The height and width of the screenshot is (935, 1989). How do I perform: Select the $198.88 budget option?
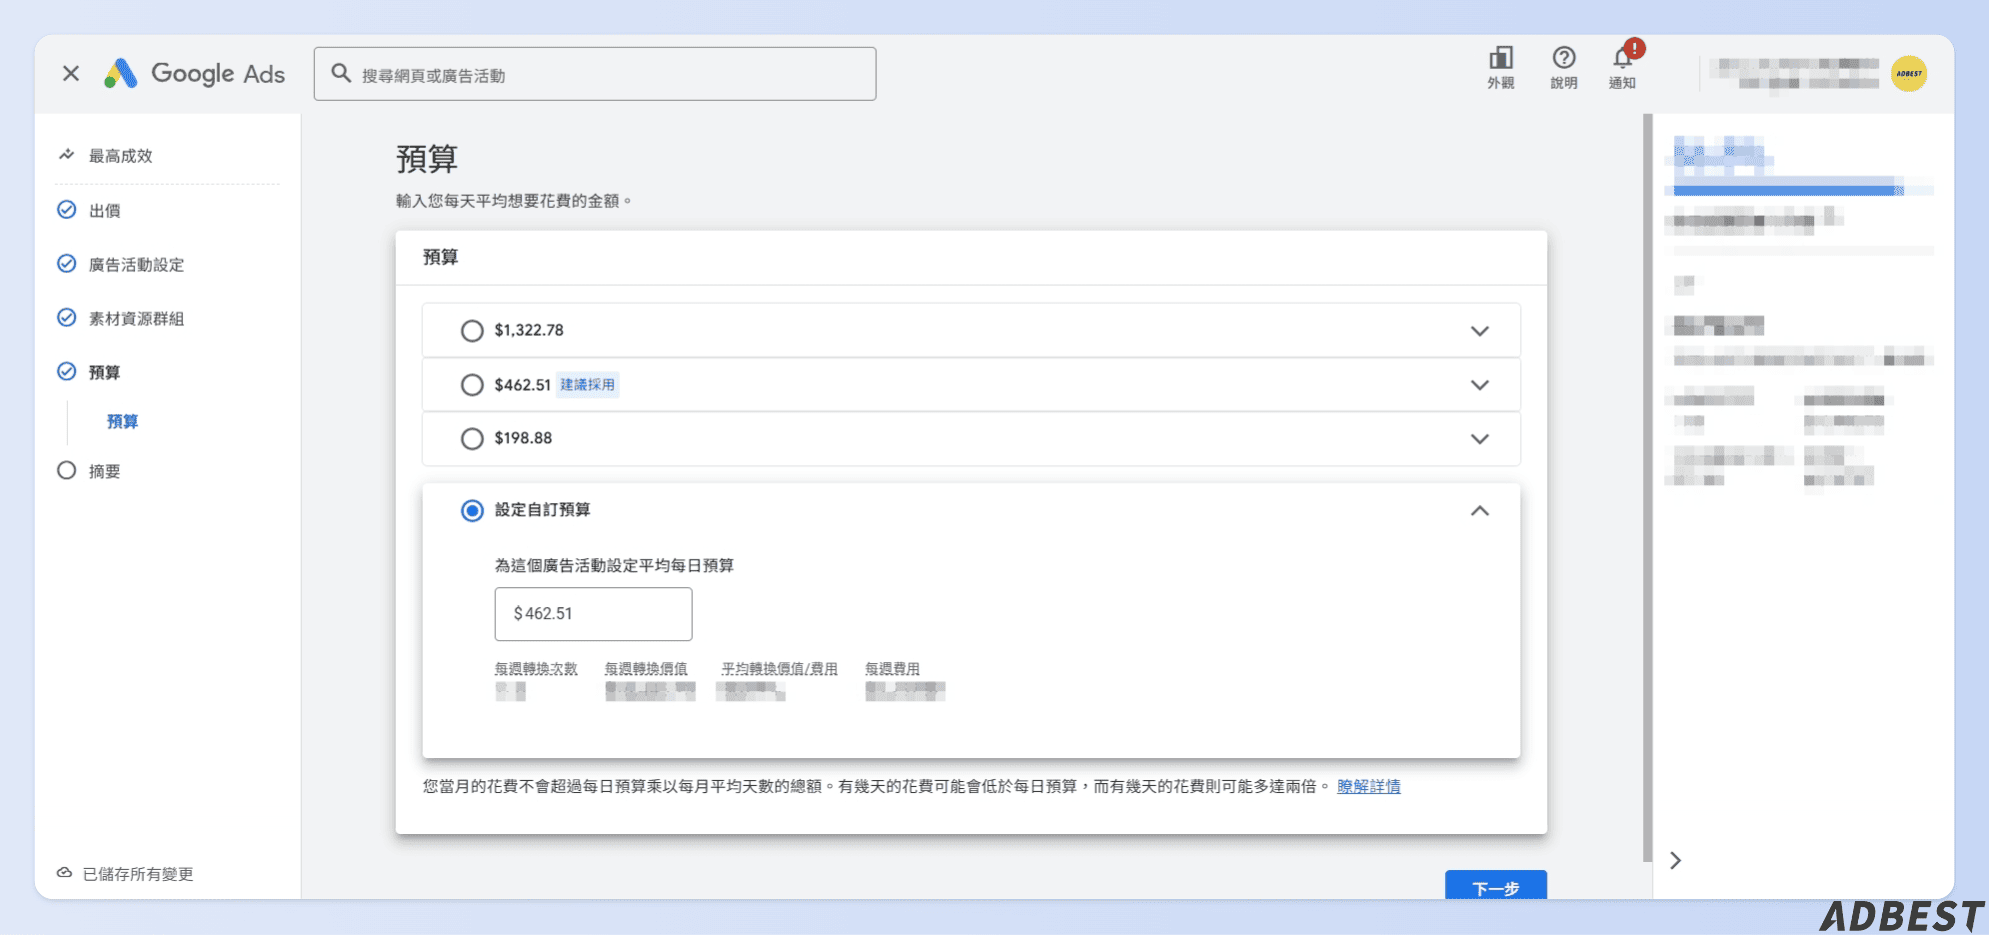coord(472,439)
